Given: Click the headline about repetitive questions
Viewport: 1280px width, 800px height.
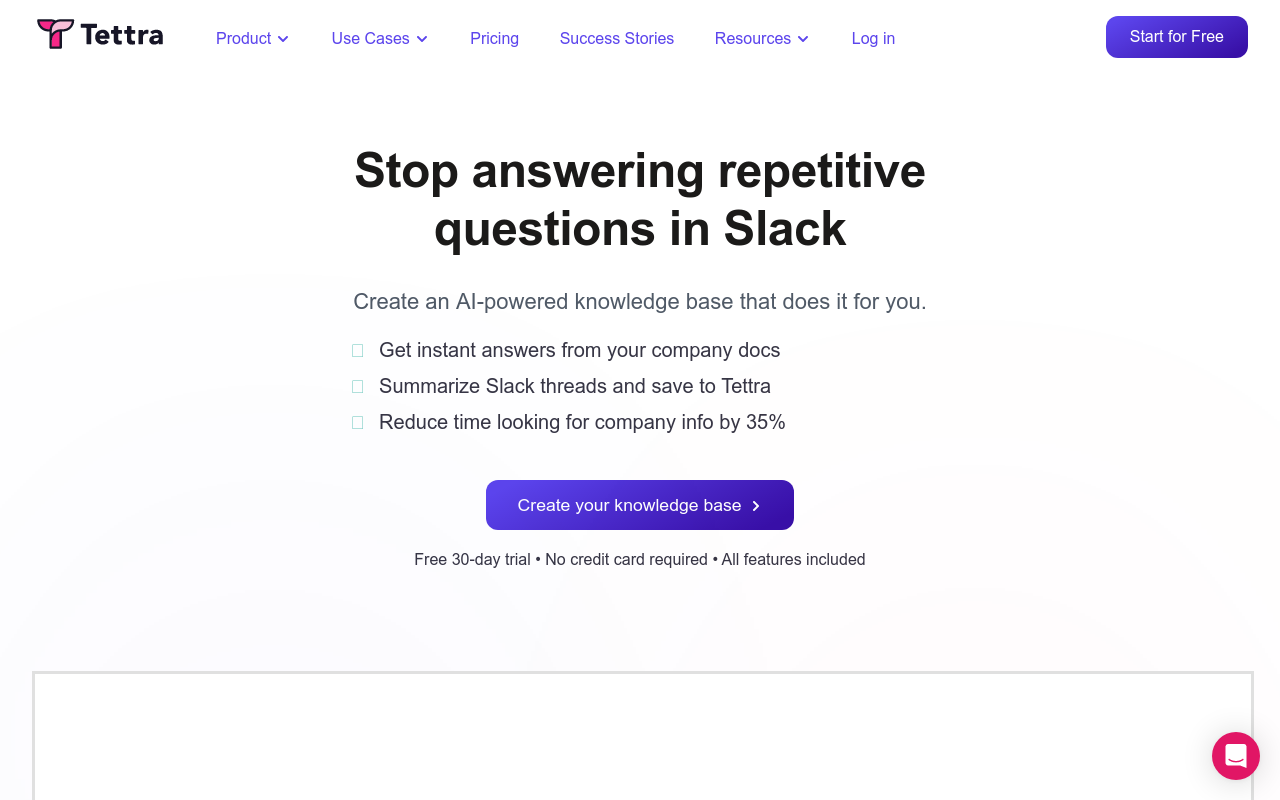Looking at the screenshot, I should 640,199.
